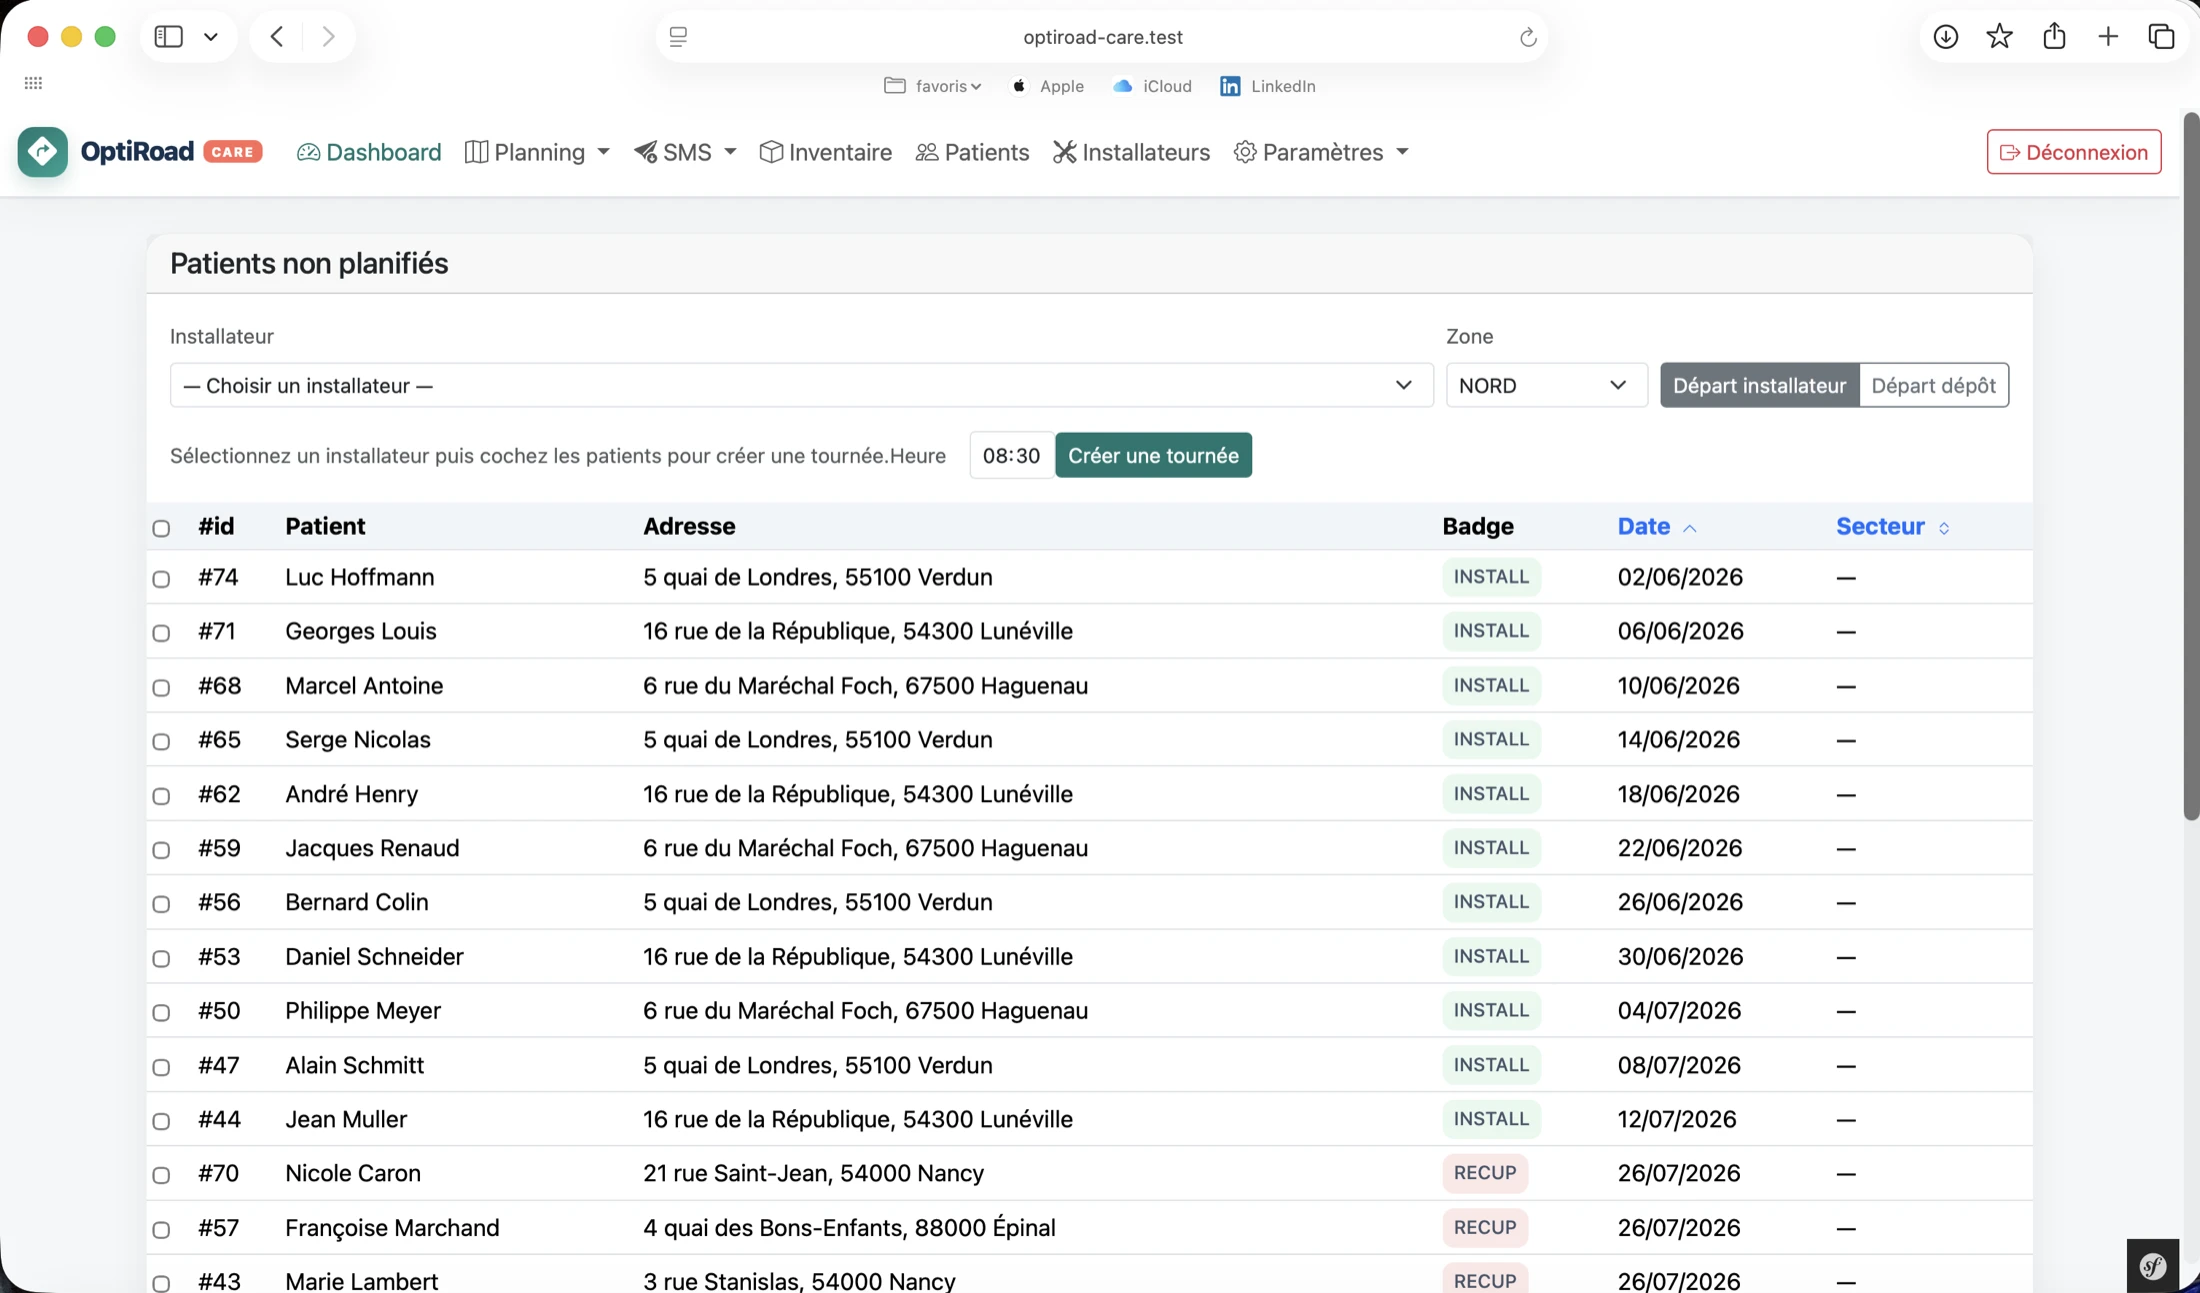
Task: Sort the table by Date column
Action: coord(1644,526)
